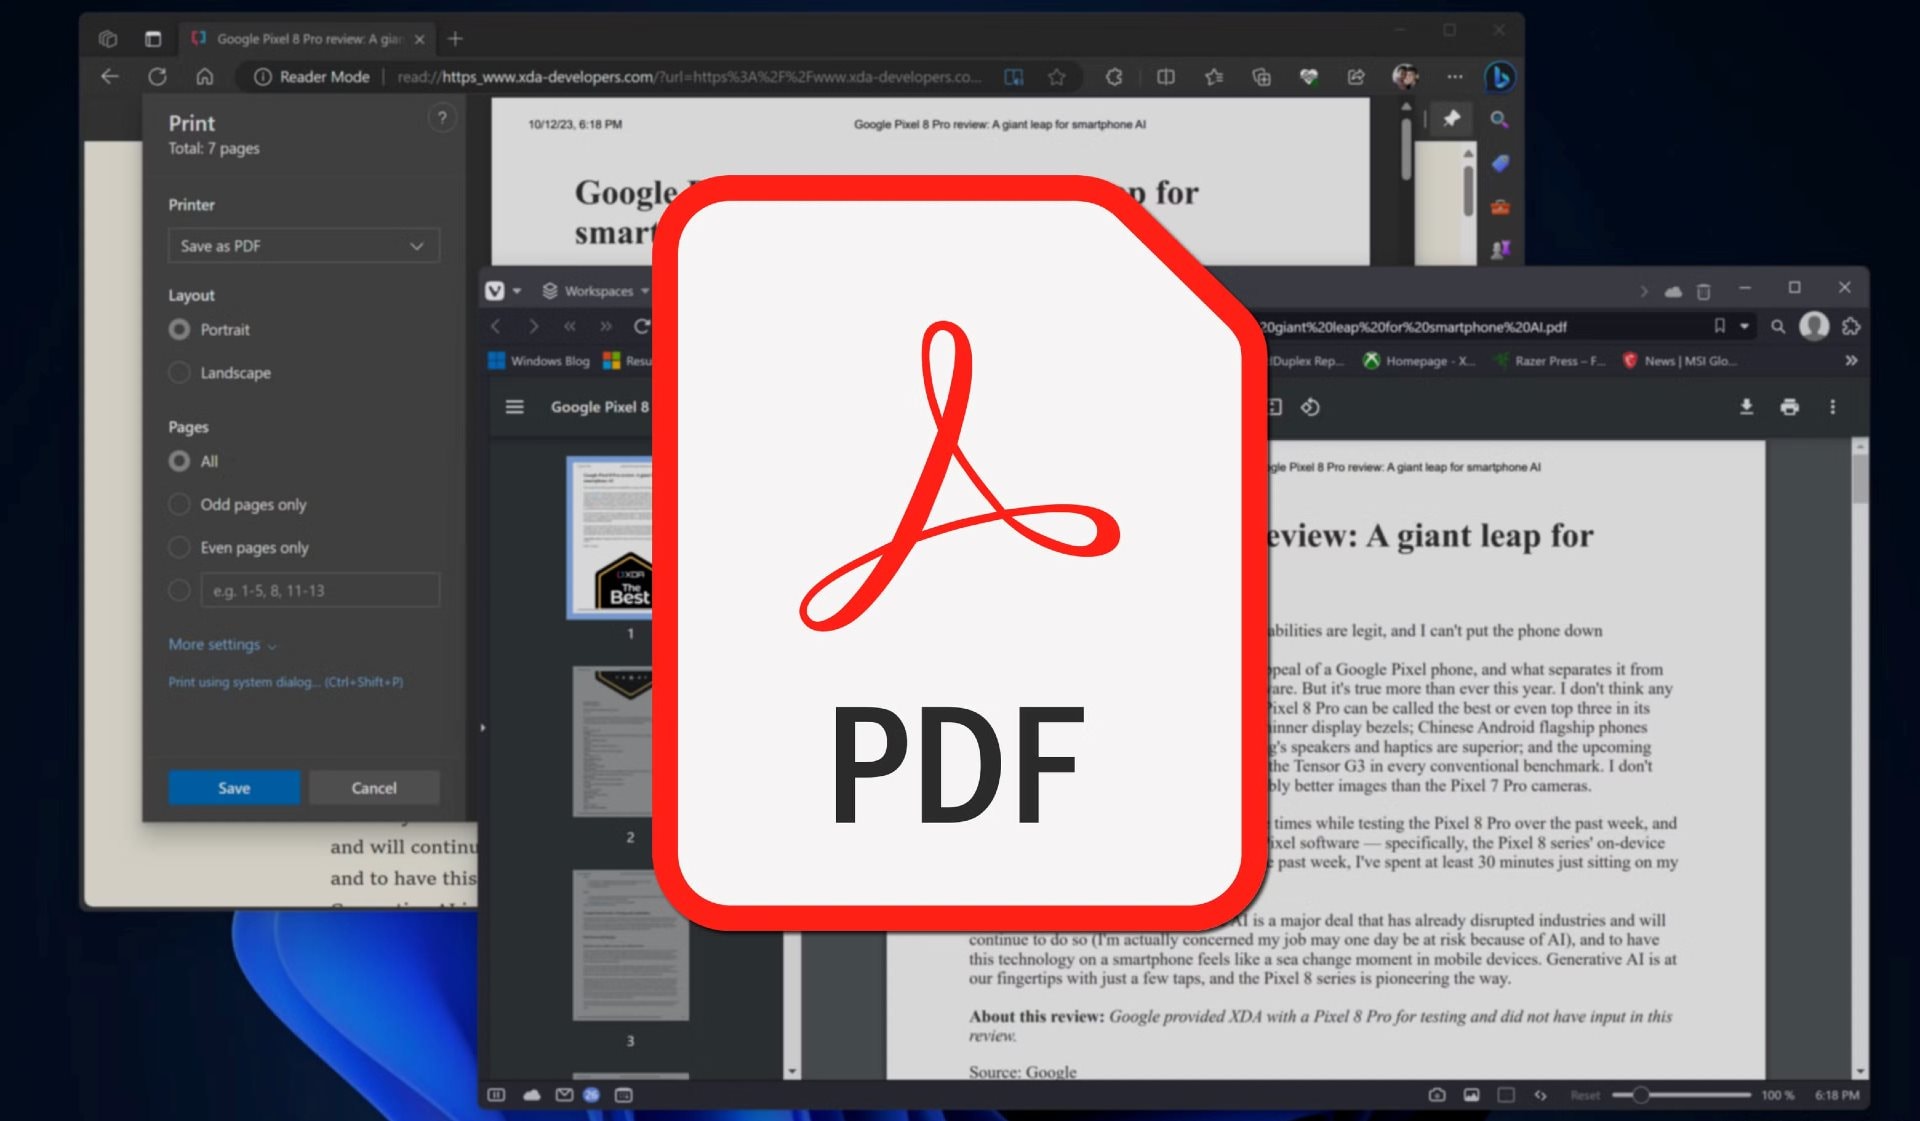Image resolution: width=1920 pixels, height=1121 pixels.
Task: Open Edge workspaces icon at top left
Action: pos(108,39)
